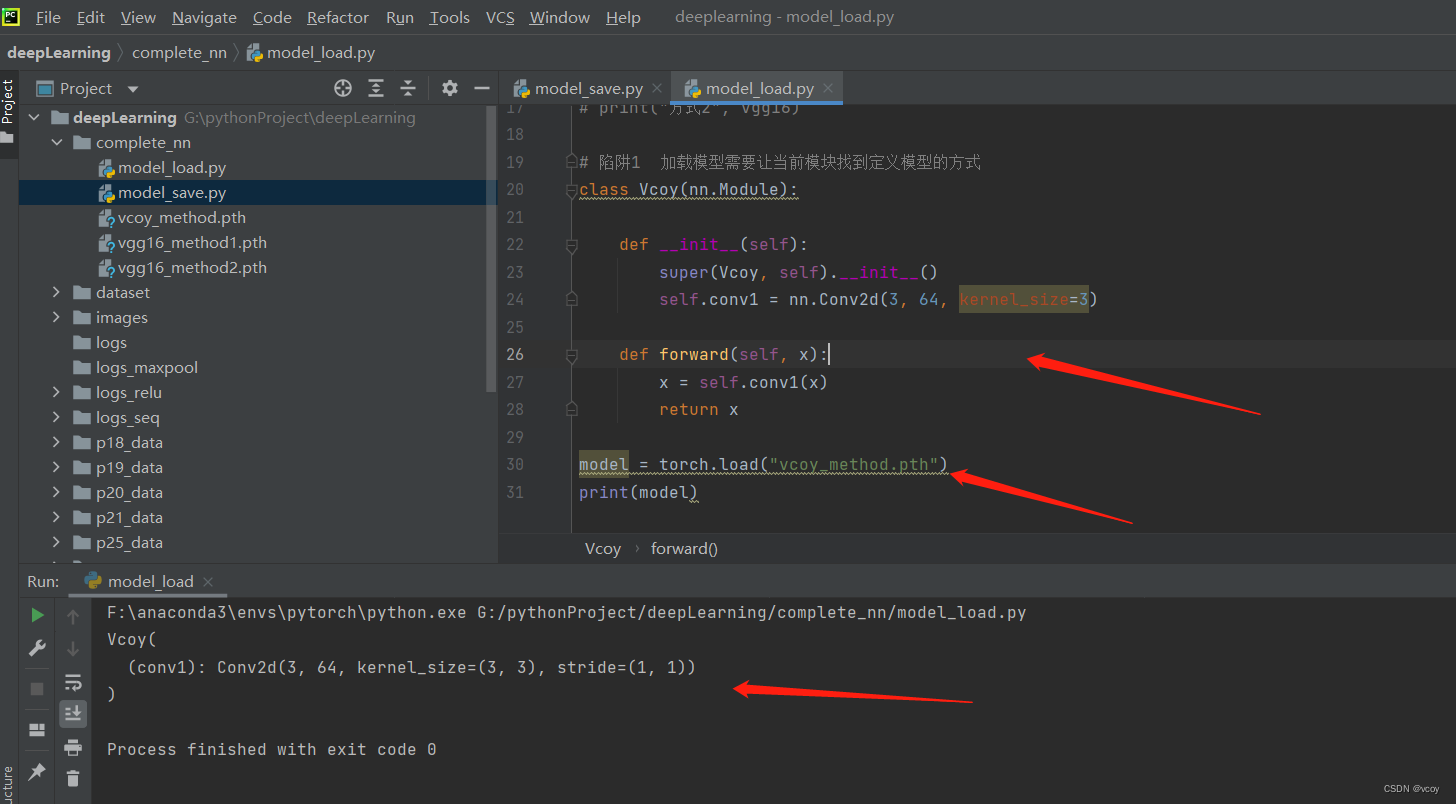Viewport: 1456px width, 804px height.
Task: Open the Window menu
Action: coord(560,17)
